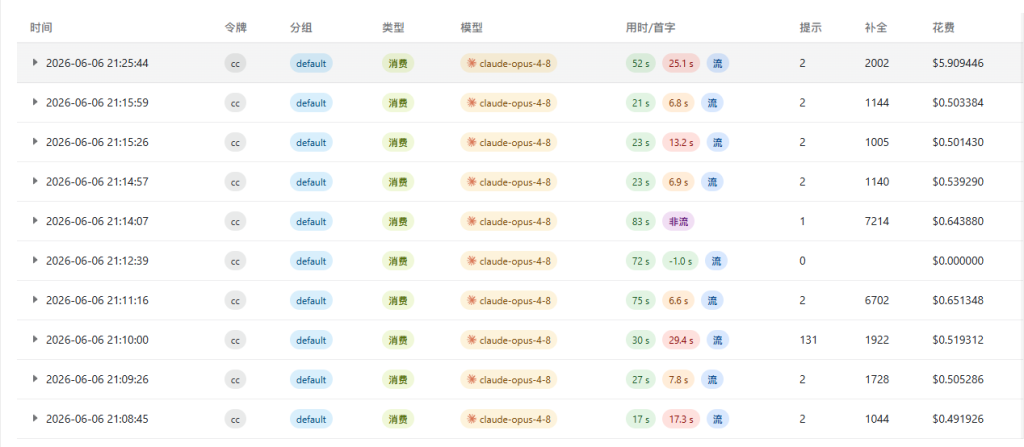Click the 提示 column header
This screenshot has height=447, width=1024.
click(x=810, y=28)
